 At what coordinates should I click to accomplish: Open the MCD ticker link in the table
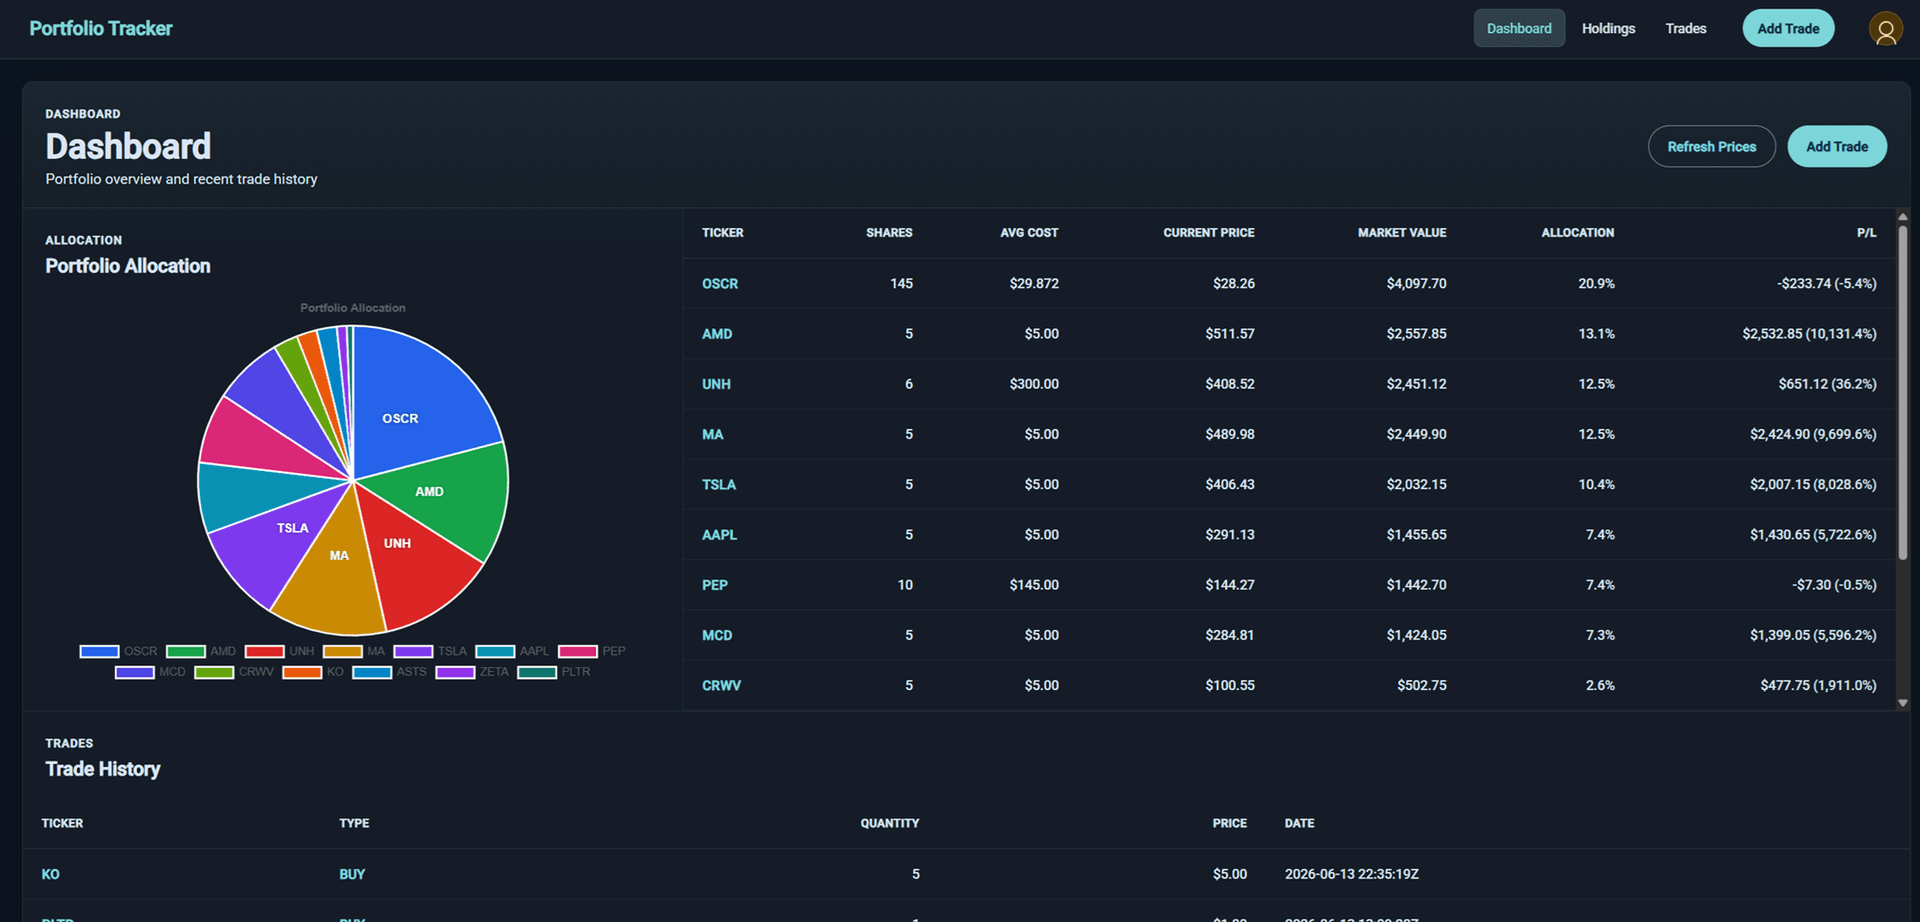pyautogui.click(x=717, y=635)
